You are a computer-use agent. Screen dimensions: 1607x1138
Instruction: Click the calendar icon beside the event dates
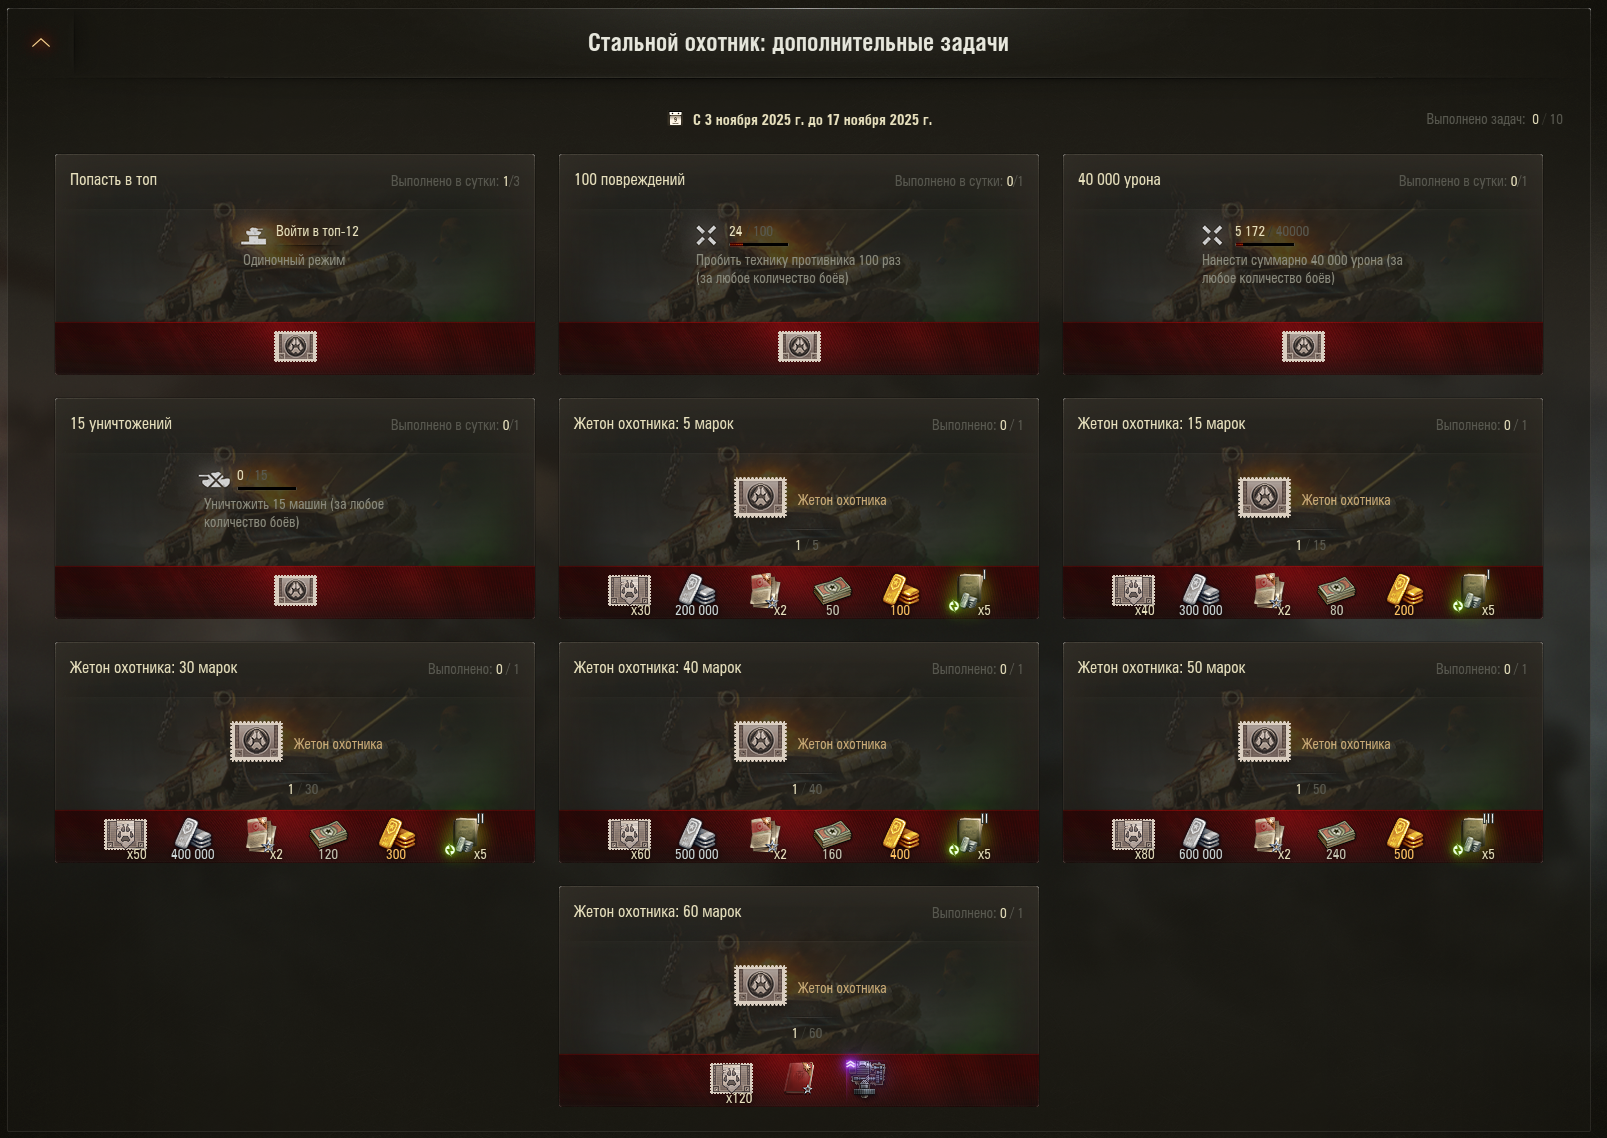tap(675, 119)
